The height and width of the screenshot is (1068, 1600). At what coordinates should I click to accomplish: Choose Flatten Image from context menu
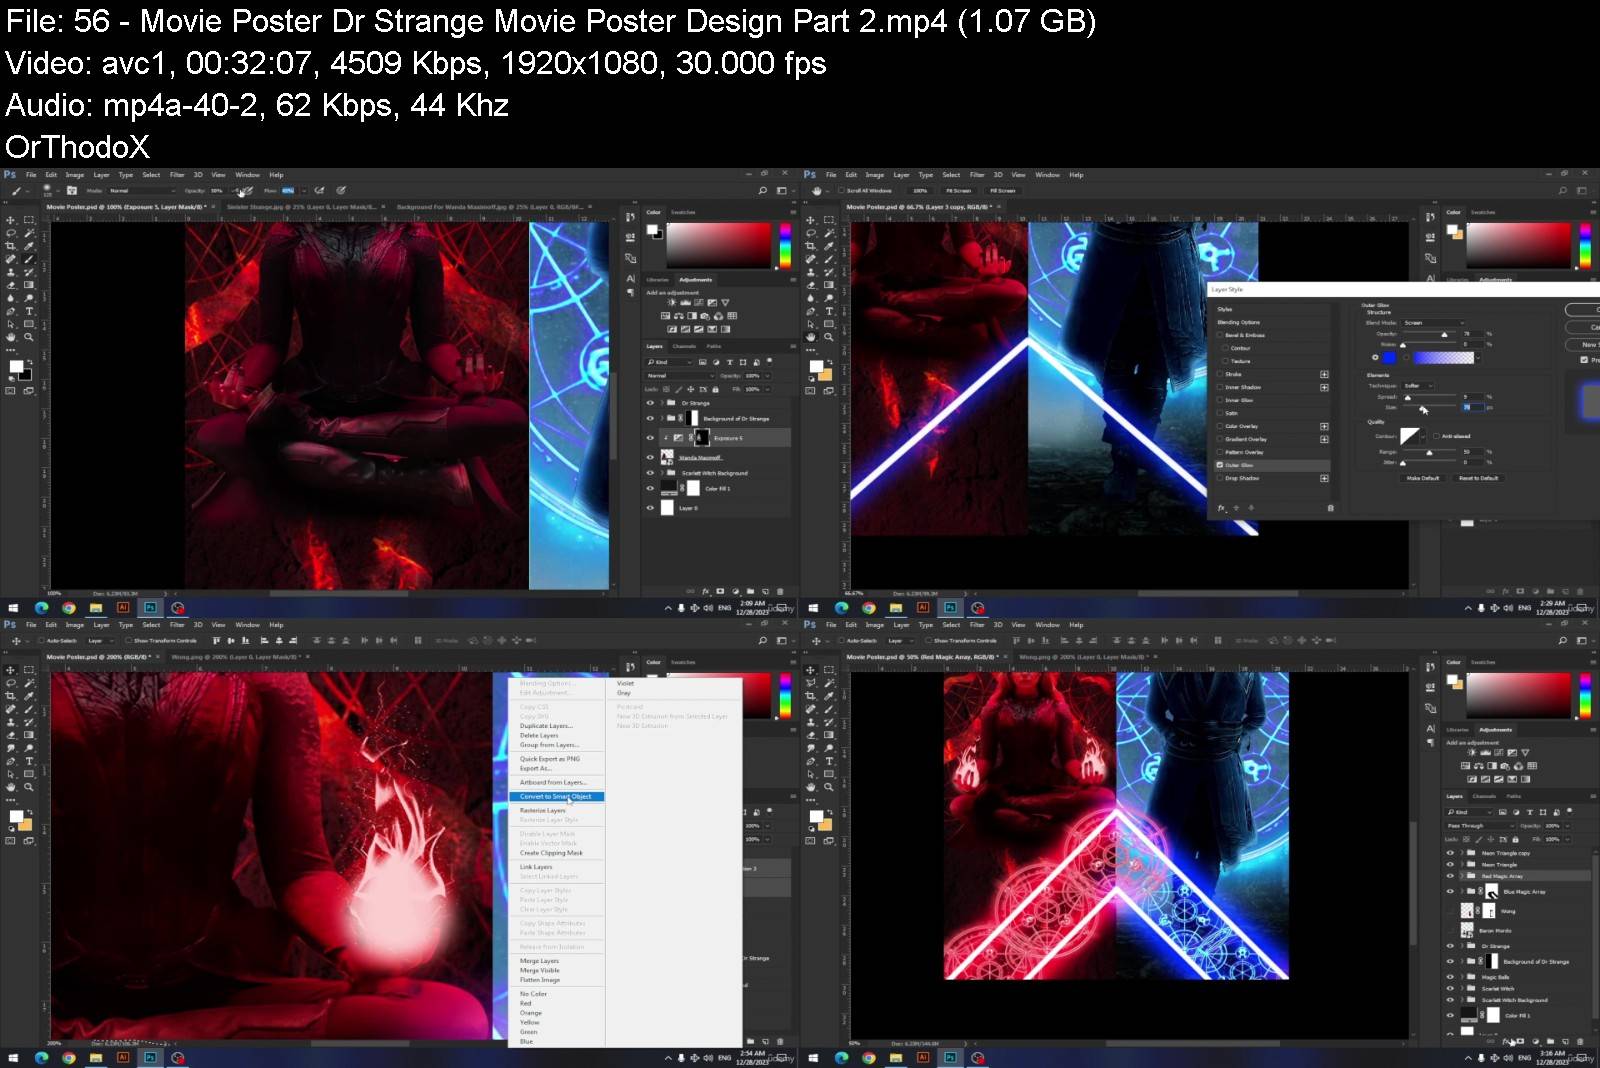click(x=540, y=980)
